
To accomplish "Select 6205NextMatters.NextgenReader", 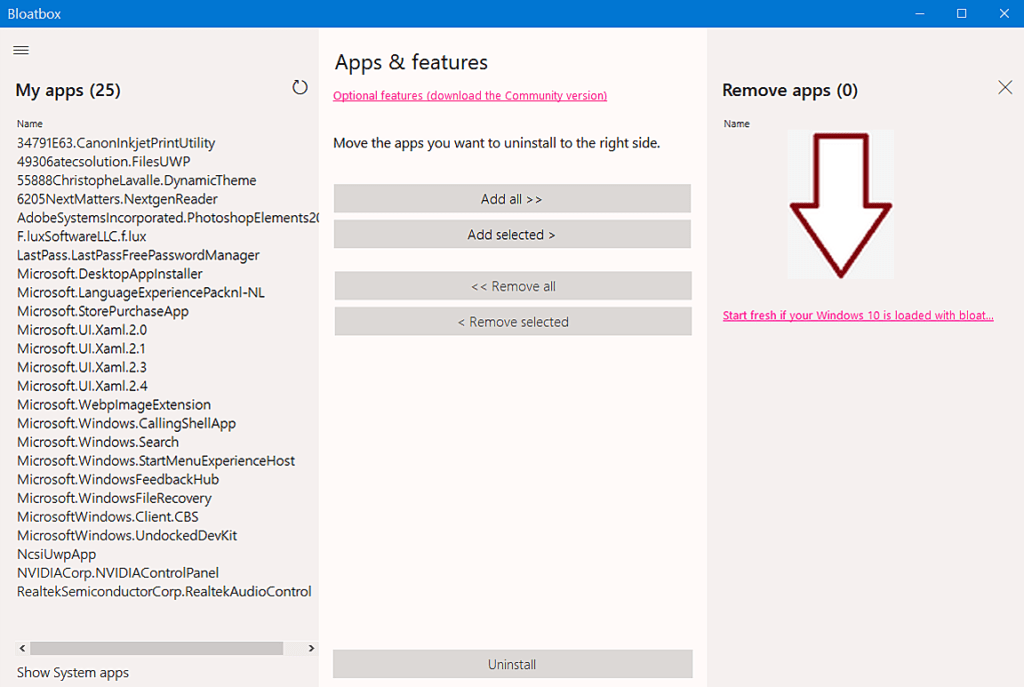I will pos(118,199).
